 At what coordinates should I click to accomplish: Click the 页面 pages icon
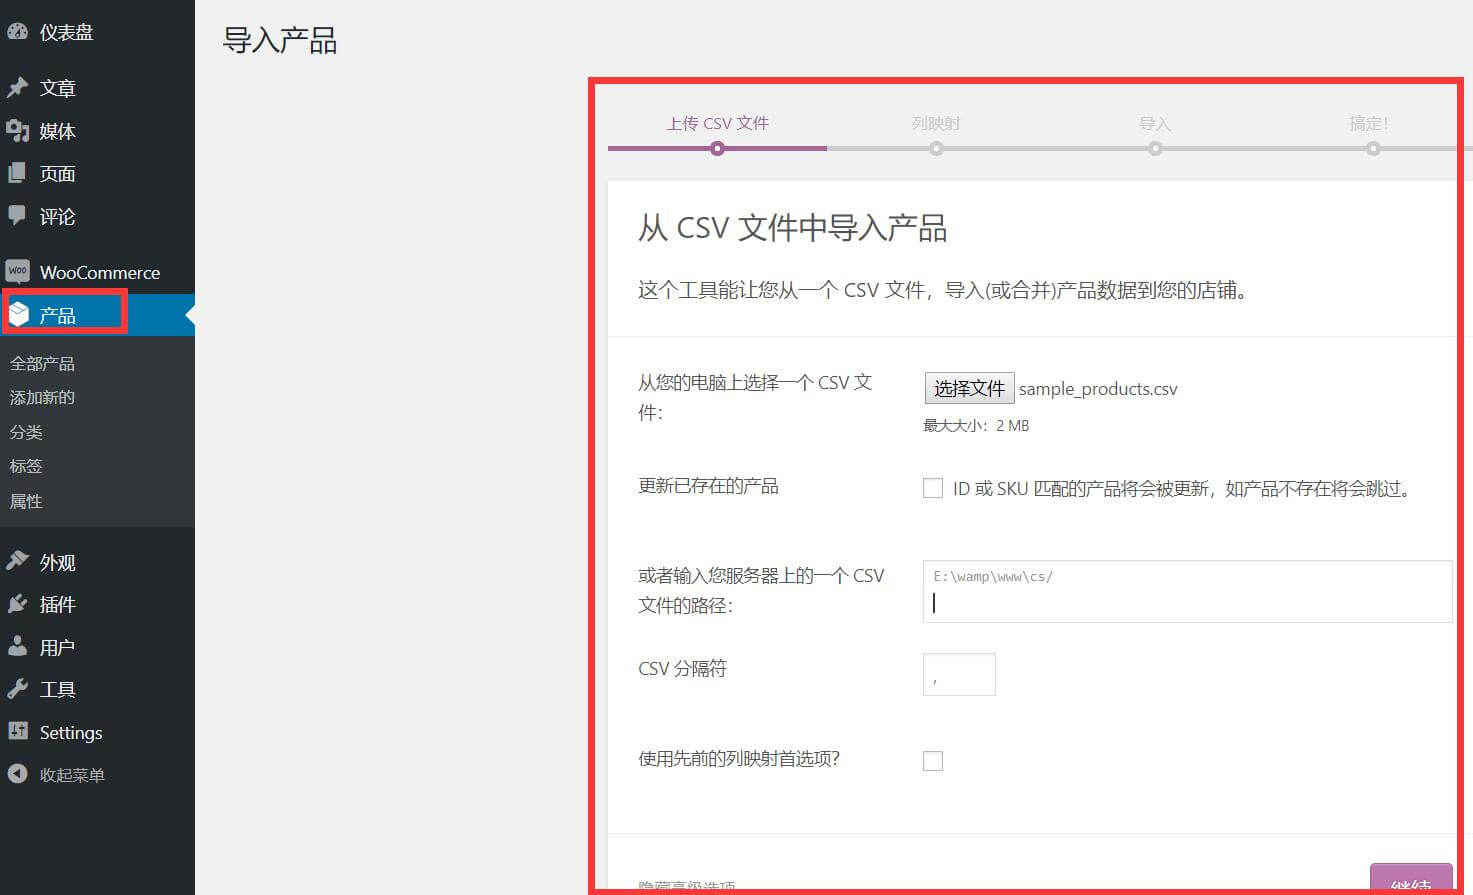17,173
